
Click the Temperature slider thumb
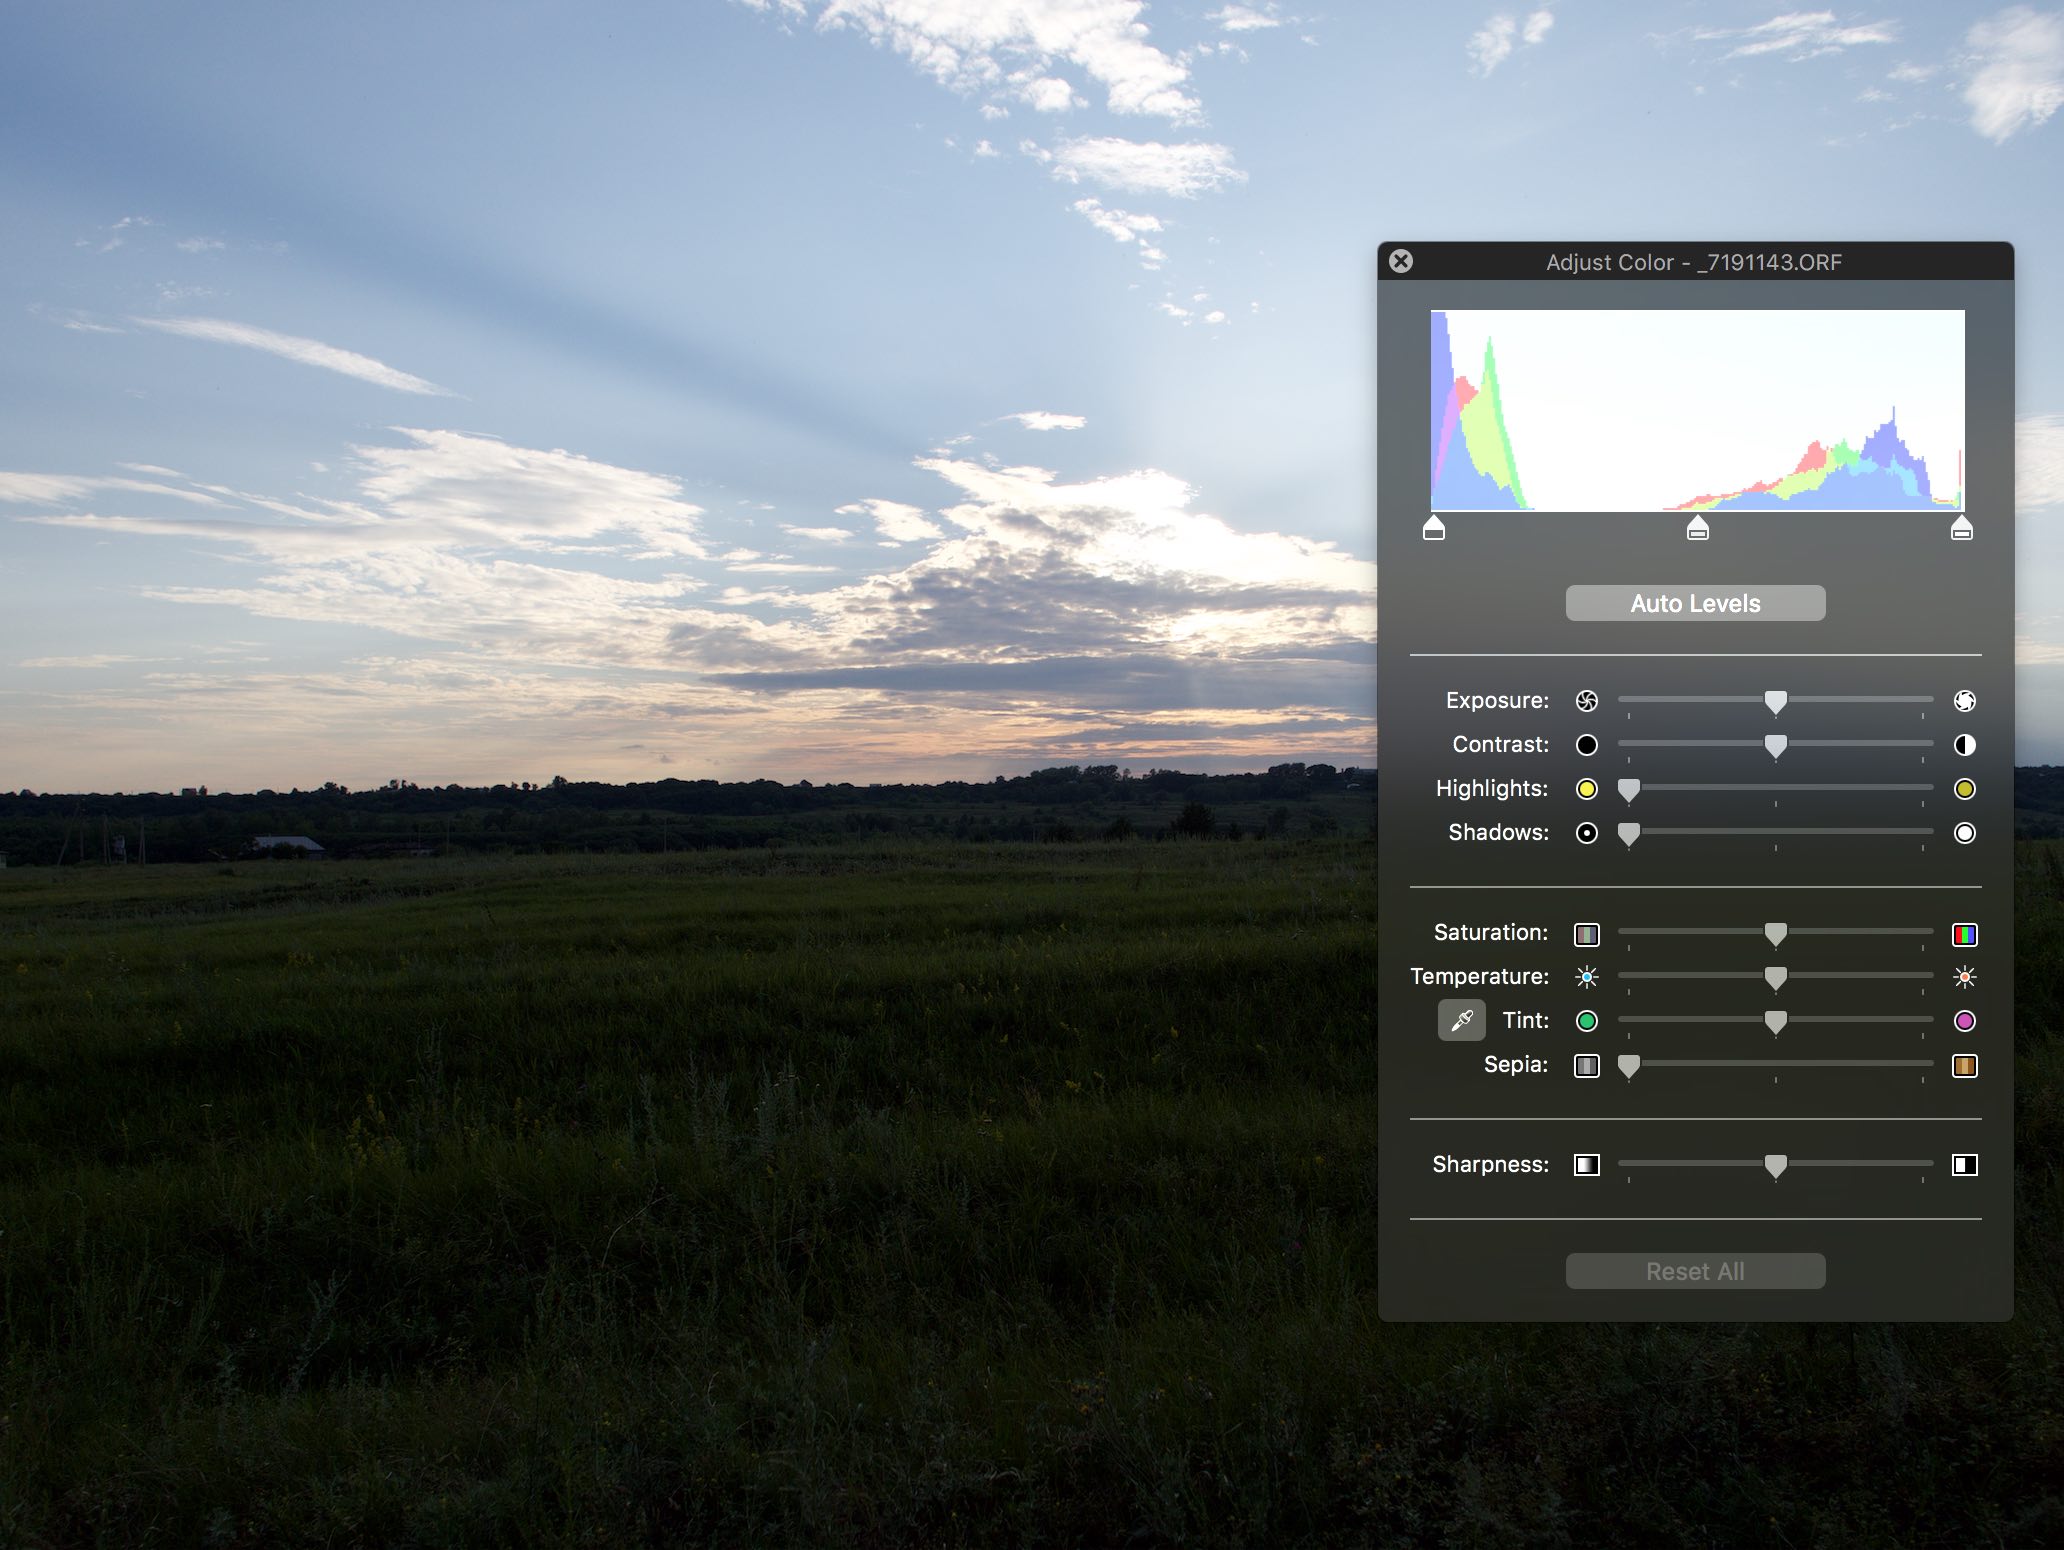1775,978
